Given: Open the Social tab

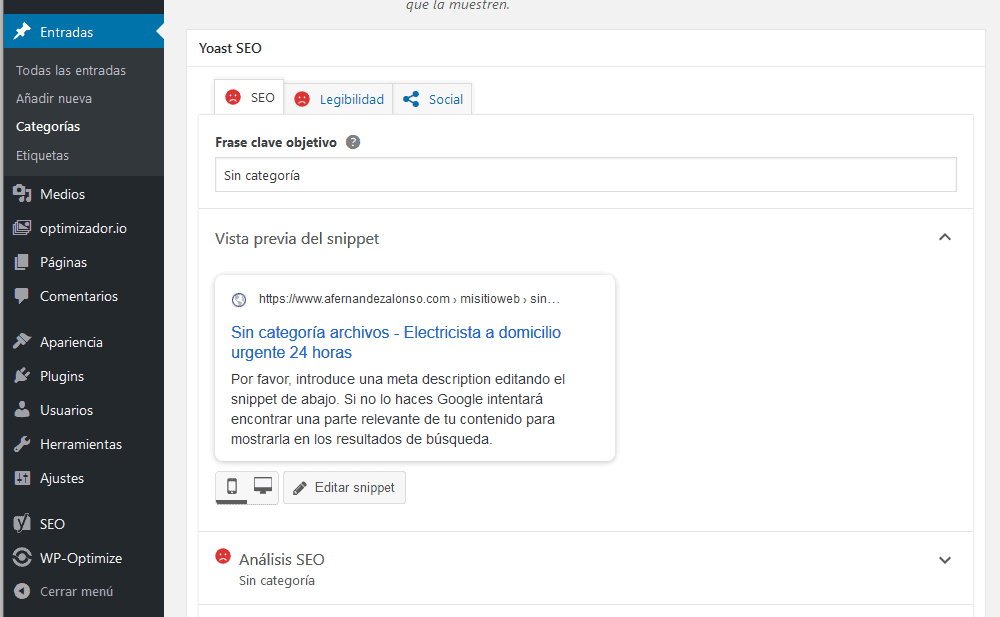Looking at the screenshot, I should [432, 100].
